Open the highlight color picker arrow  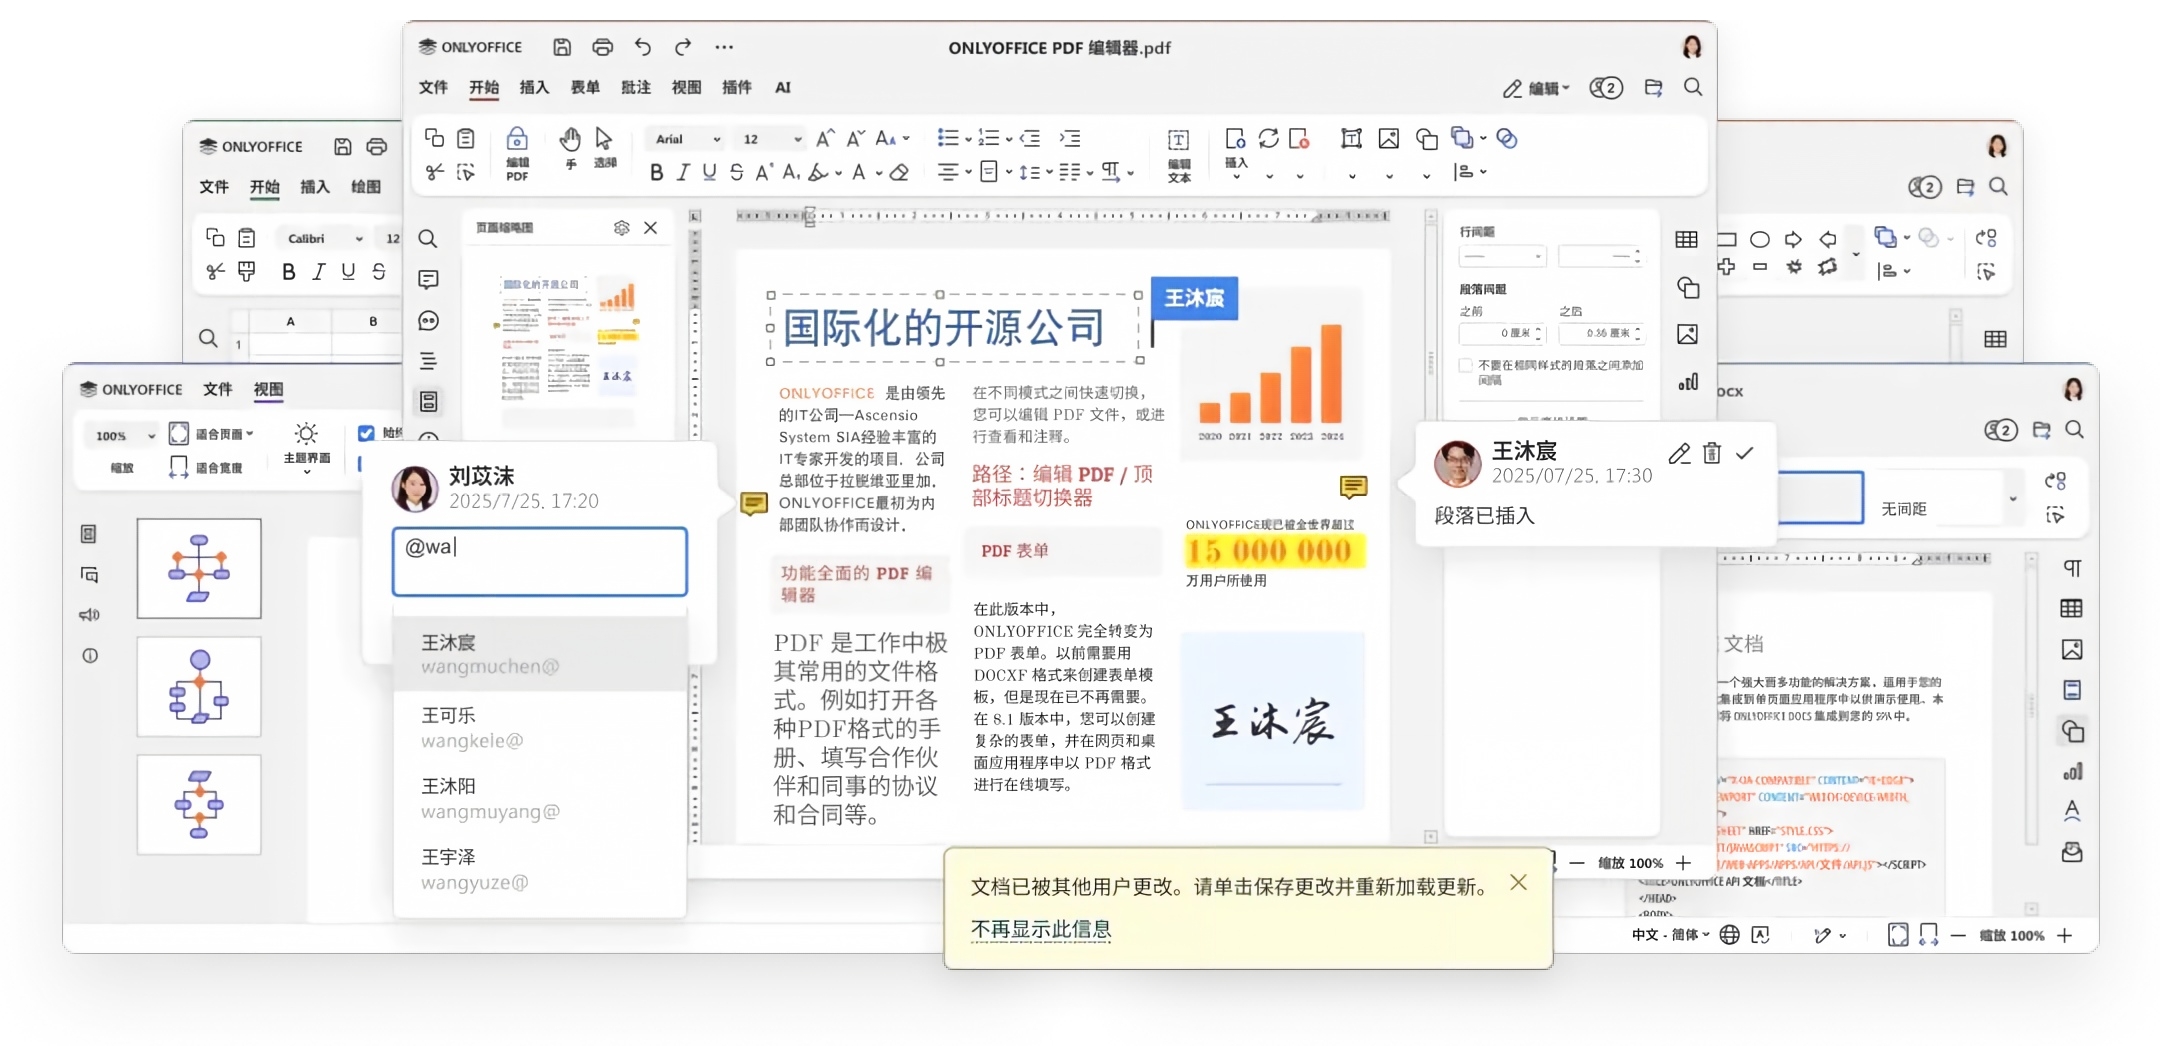(838, 174)
